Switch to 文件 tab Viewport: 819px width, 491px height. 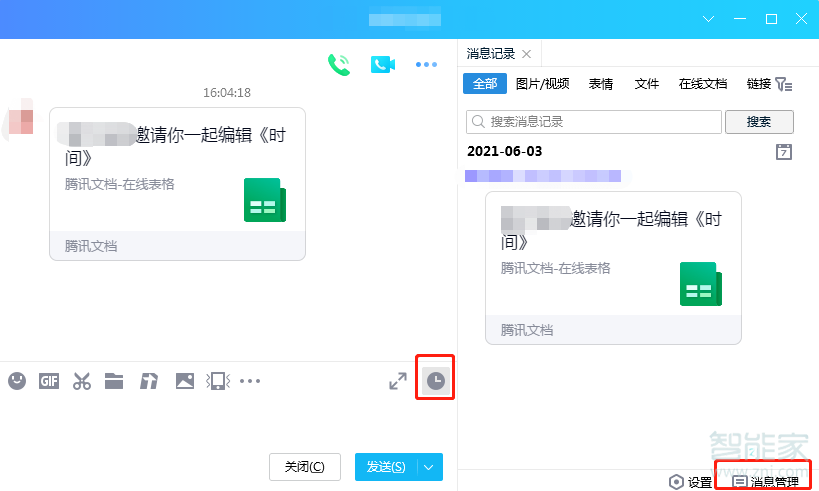(647, 84)
